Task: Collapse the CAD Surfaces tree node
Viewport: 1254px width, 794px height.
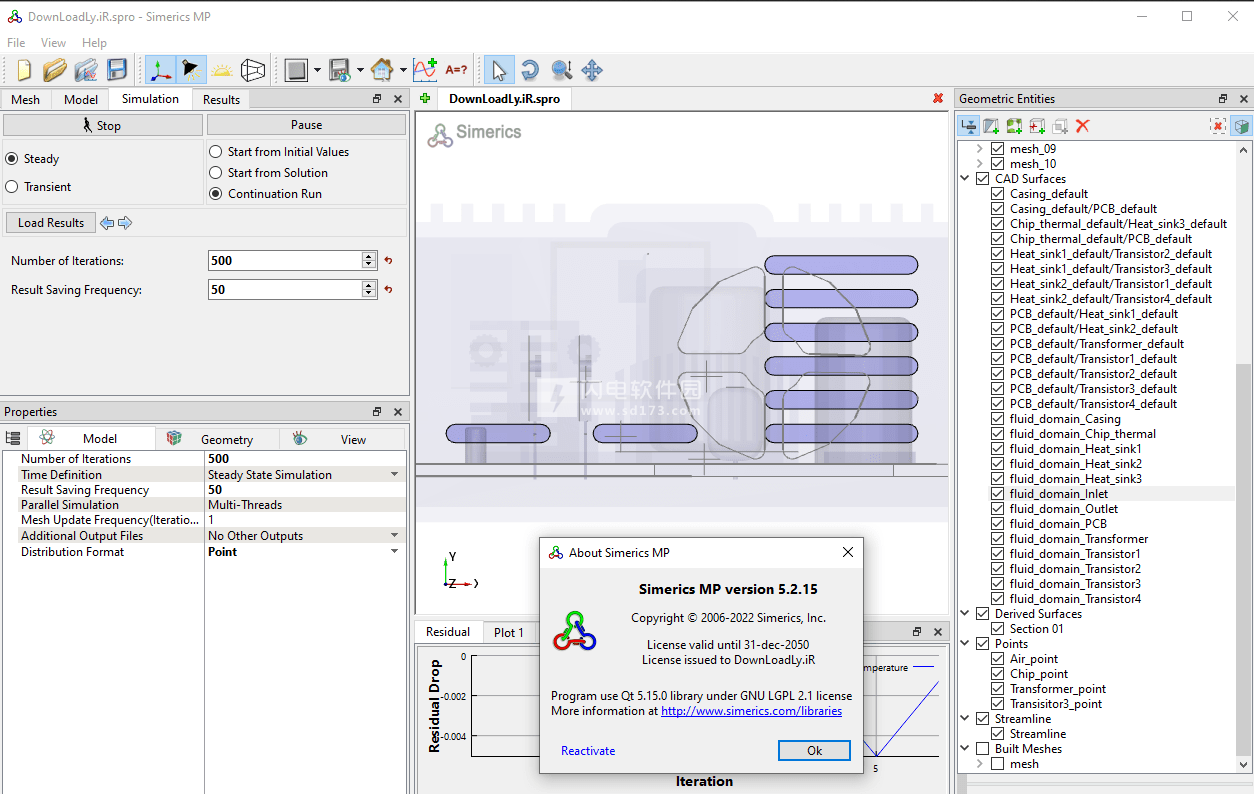Action: [x=966, y=179]
